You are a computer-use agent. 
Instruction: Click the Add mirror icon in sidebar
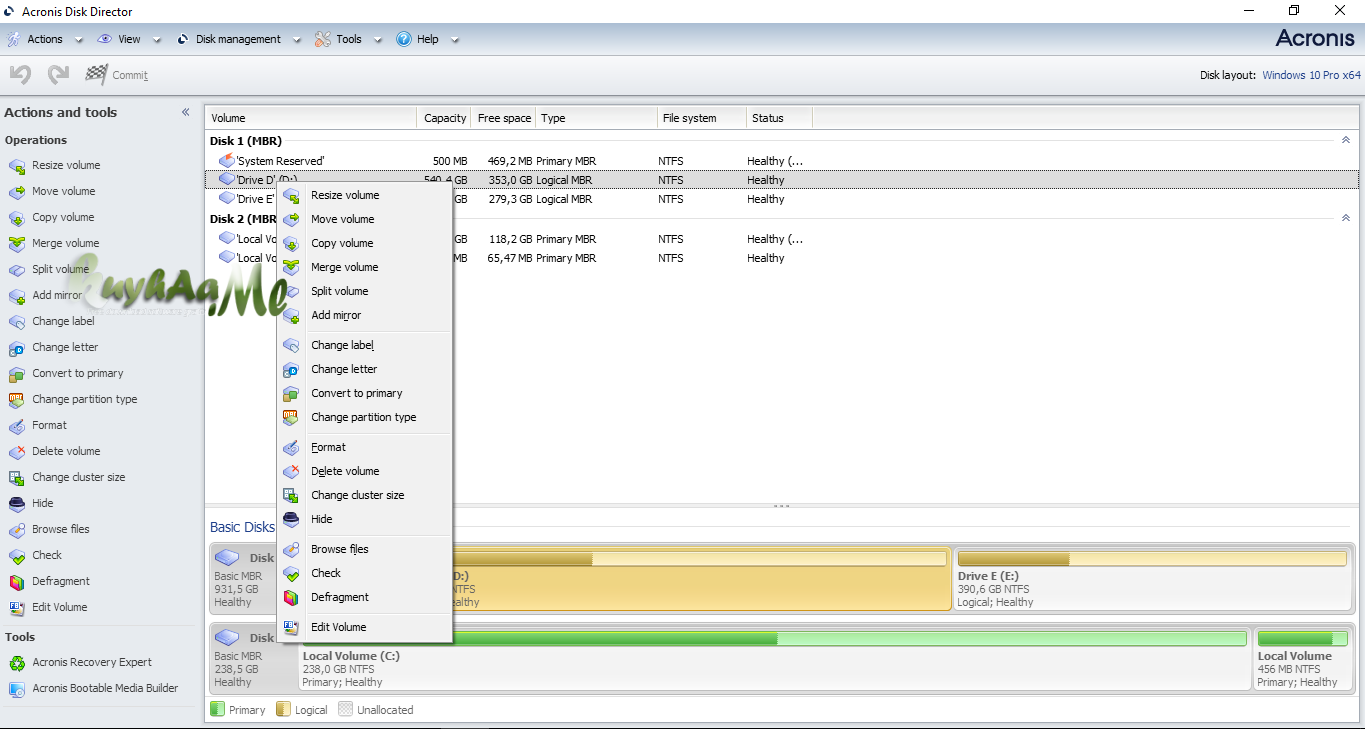coord(17,296)
